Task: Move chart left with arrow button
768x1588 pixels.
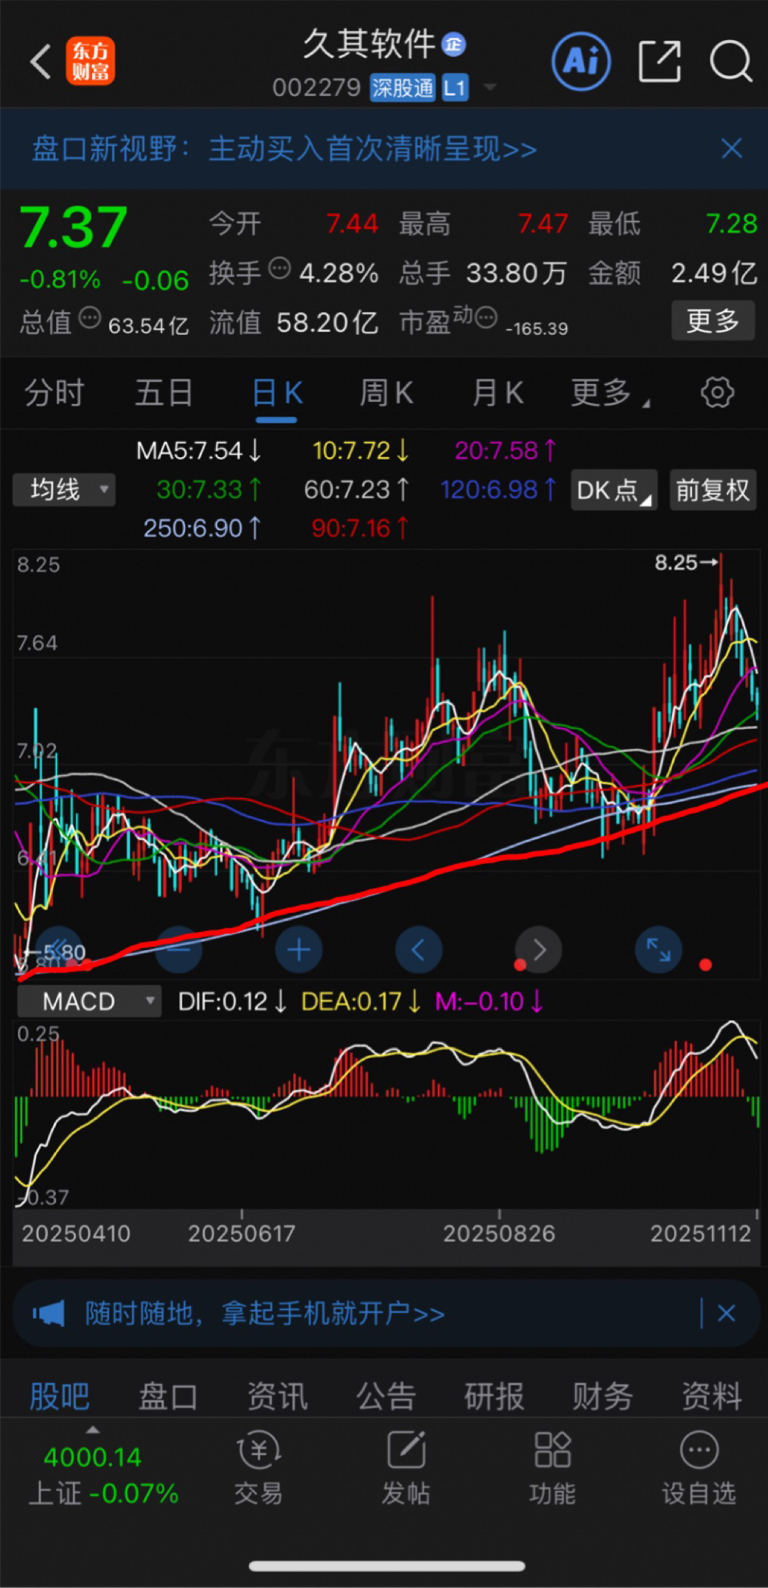Action: [x=418, y=950]
